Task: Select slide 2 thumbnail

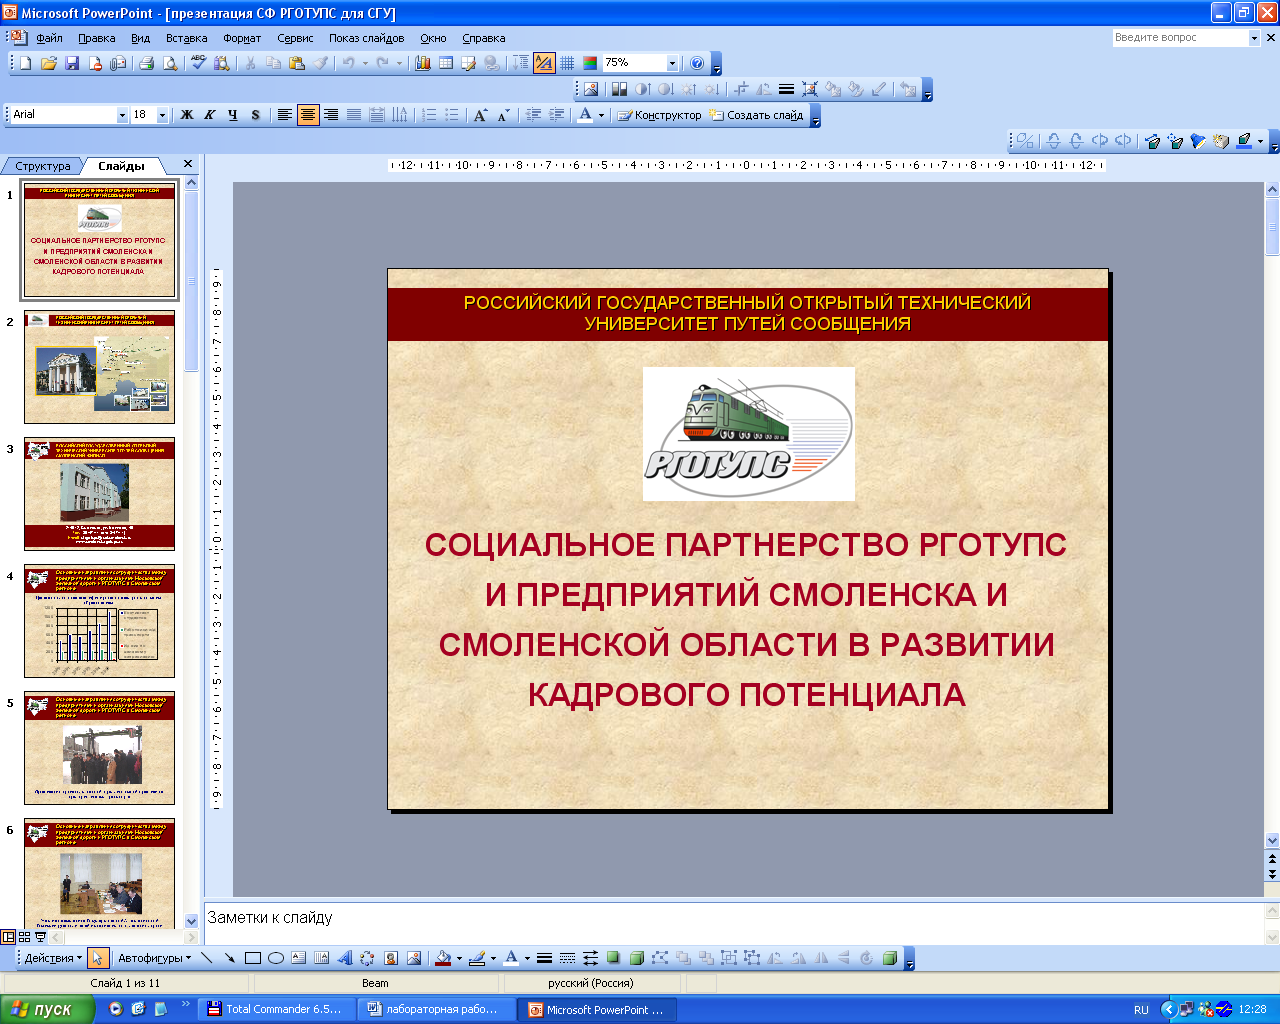Action: (99, 367)
